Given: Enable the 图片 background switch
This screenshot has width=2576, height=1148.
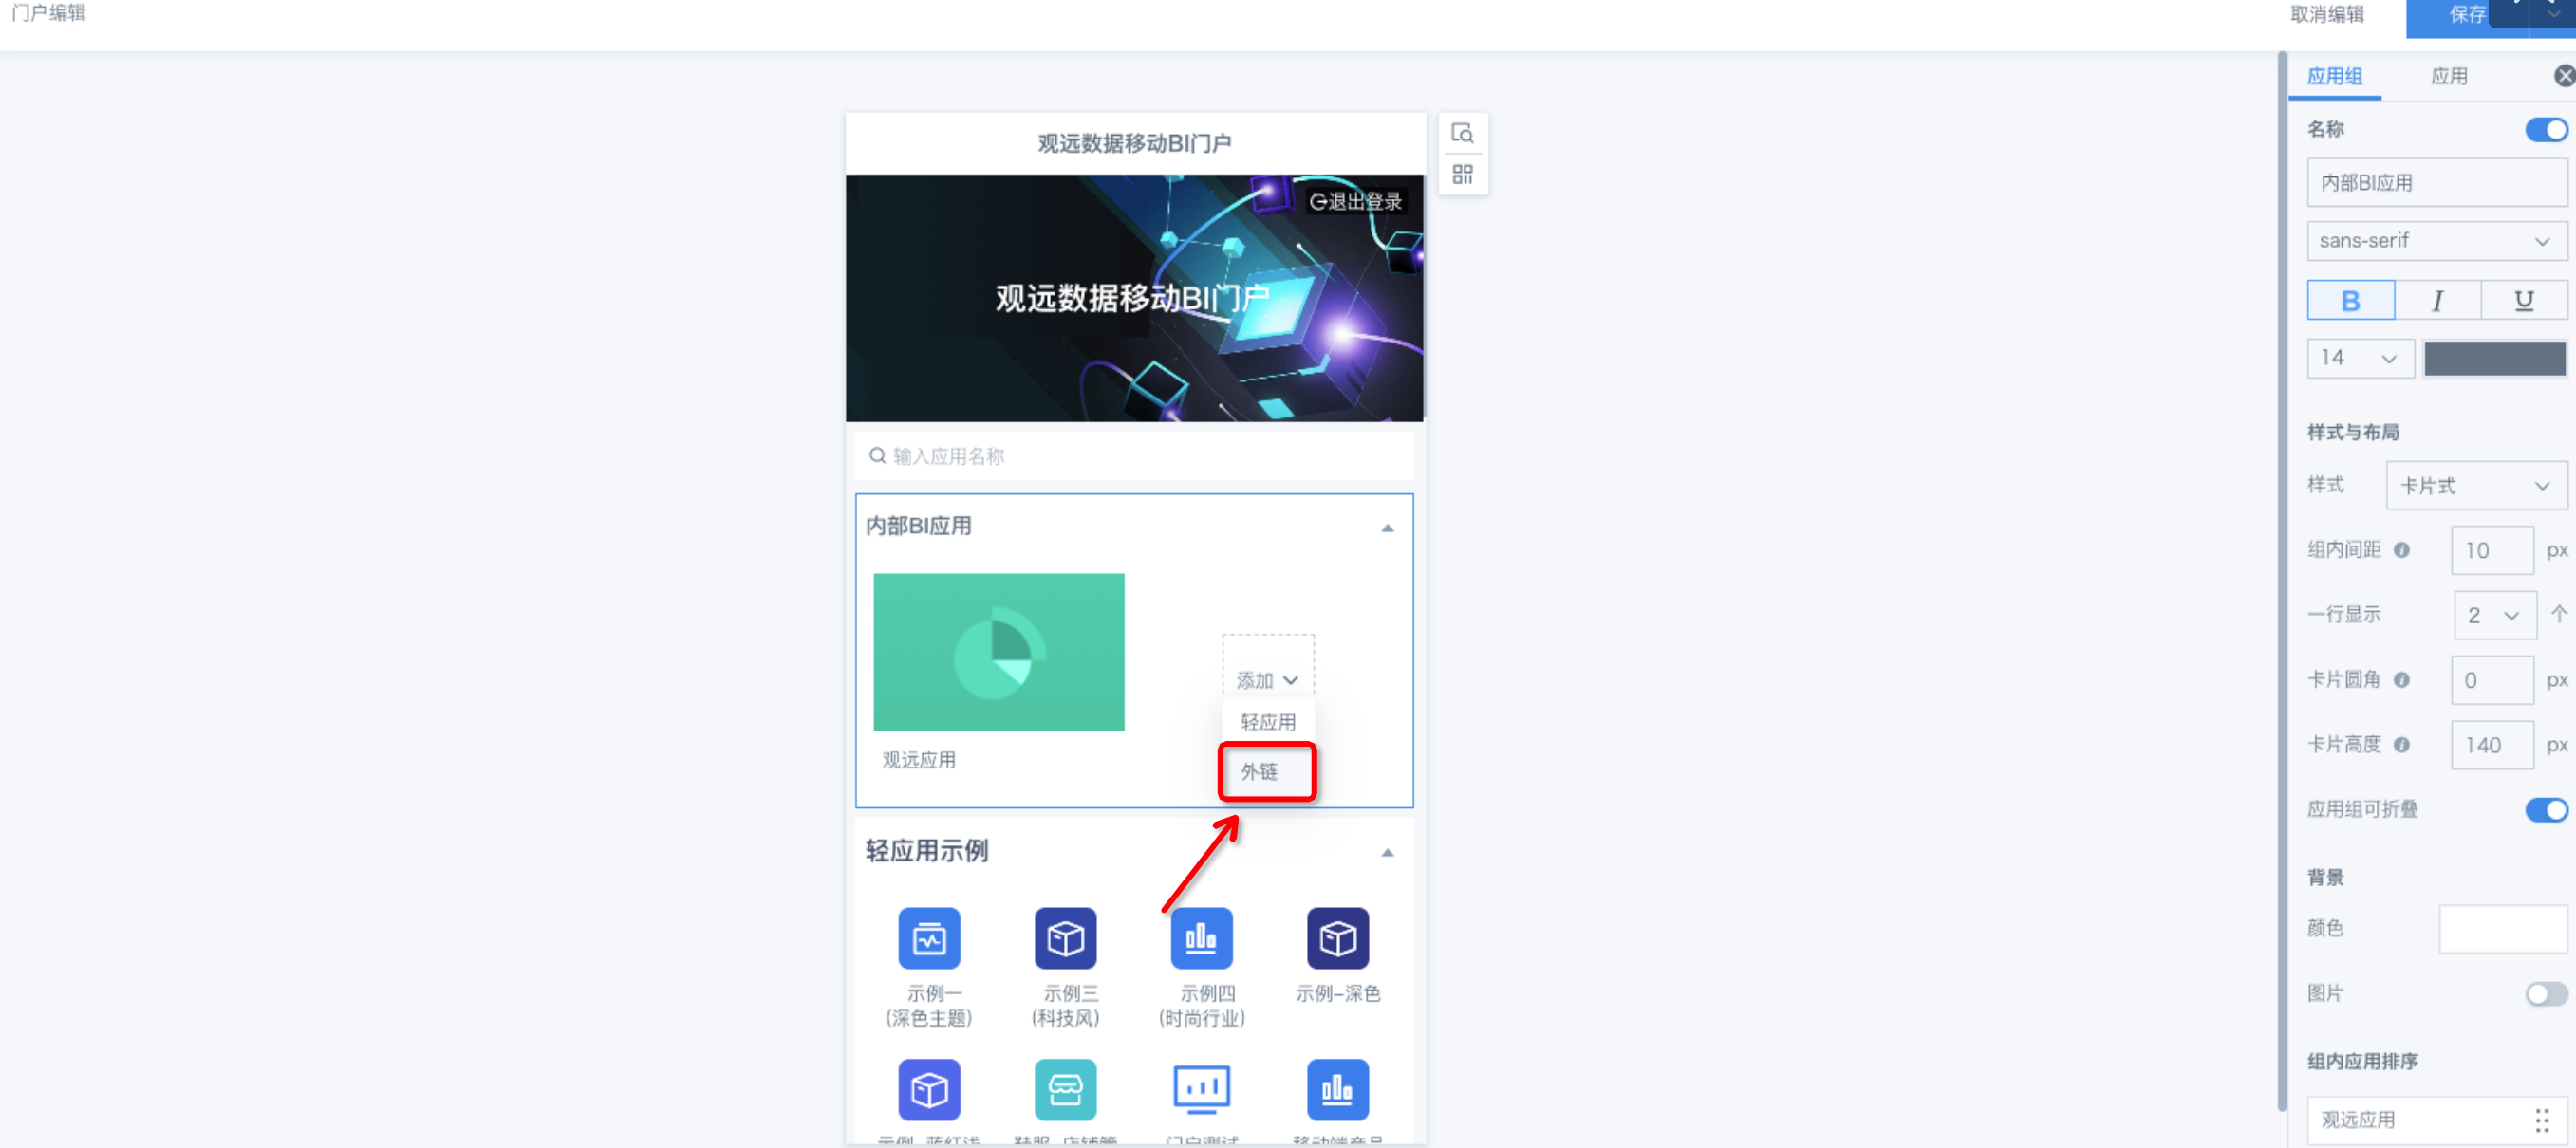Looking at the screenshot, I should tap(2545, 994).
